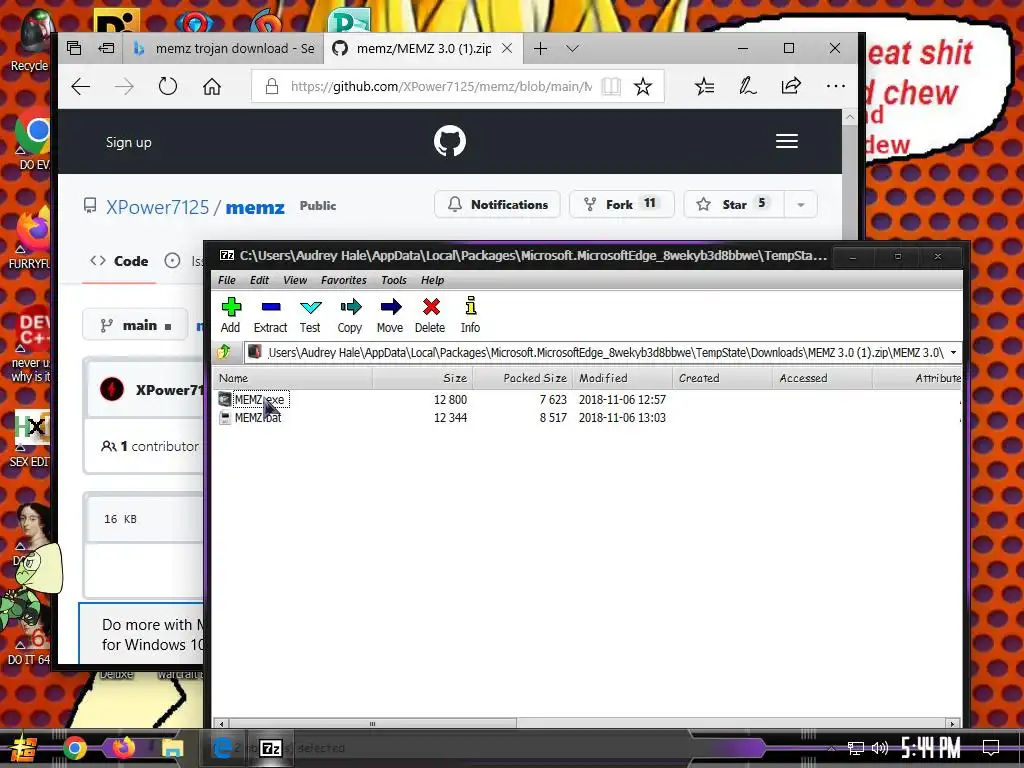Image resolution: width=1024 pixels, height=768 pixels.
Task: Select the MEMZ.exe file row
Action: pos(586,399)
